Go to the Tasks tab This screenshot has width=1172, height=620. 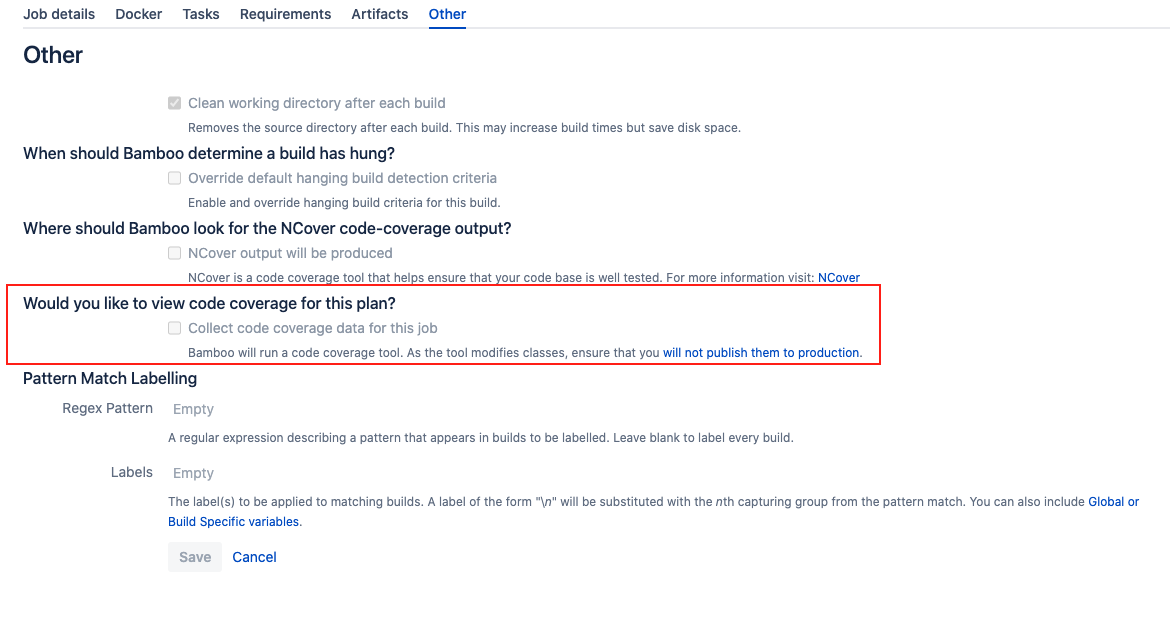(x=201, y=14)
